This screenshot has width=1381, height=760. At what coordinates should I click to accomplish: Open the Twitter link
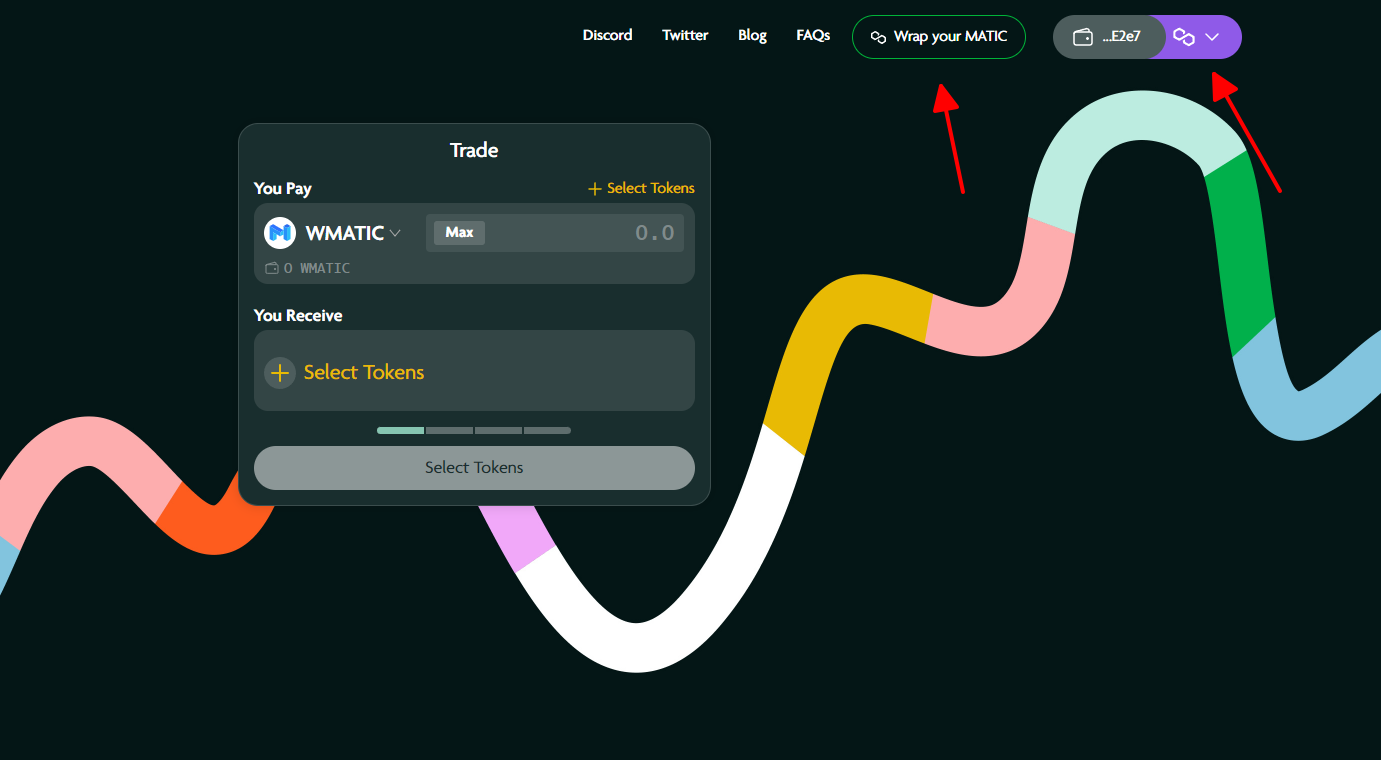[685, 35]
